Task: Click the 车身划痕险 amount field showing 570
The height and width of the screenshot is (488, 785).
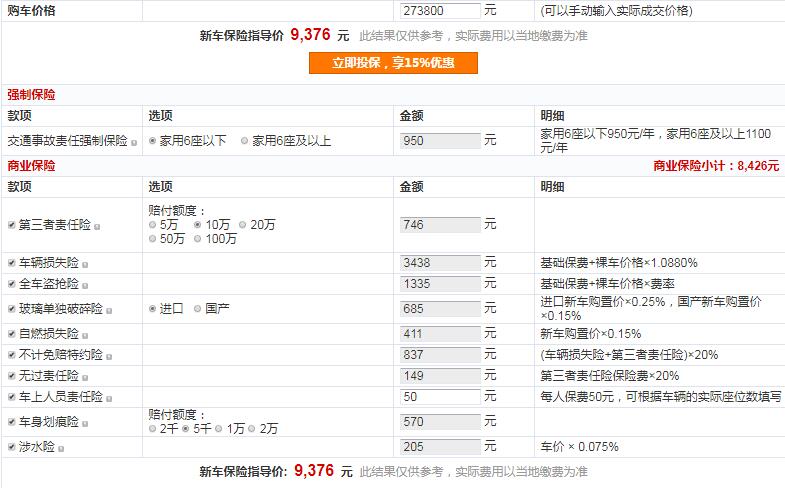Action: click(440, 422)
